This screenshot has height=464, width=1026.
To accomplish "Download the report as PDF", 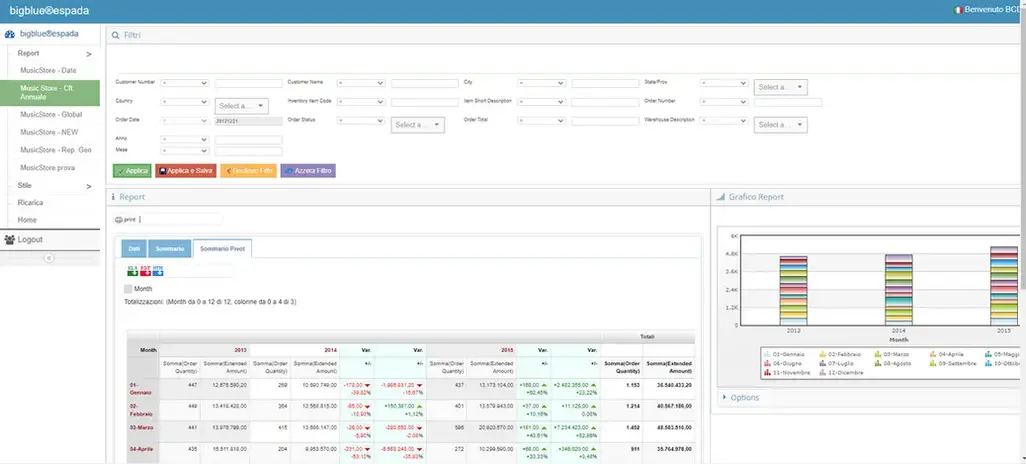I will [145, 271].
